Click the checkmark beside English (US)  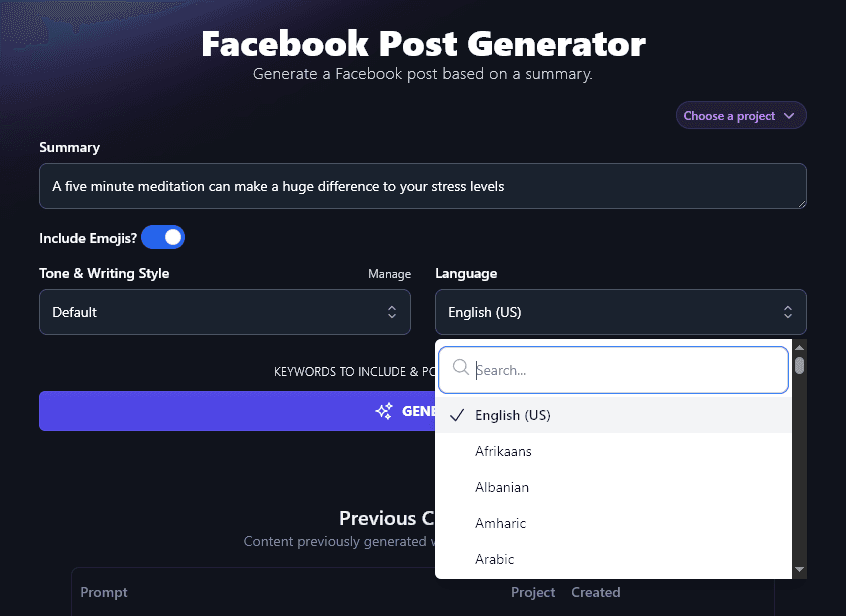(456, 415)
